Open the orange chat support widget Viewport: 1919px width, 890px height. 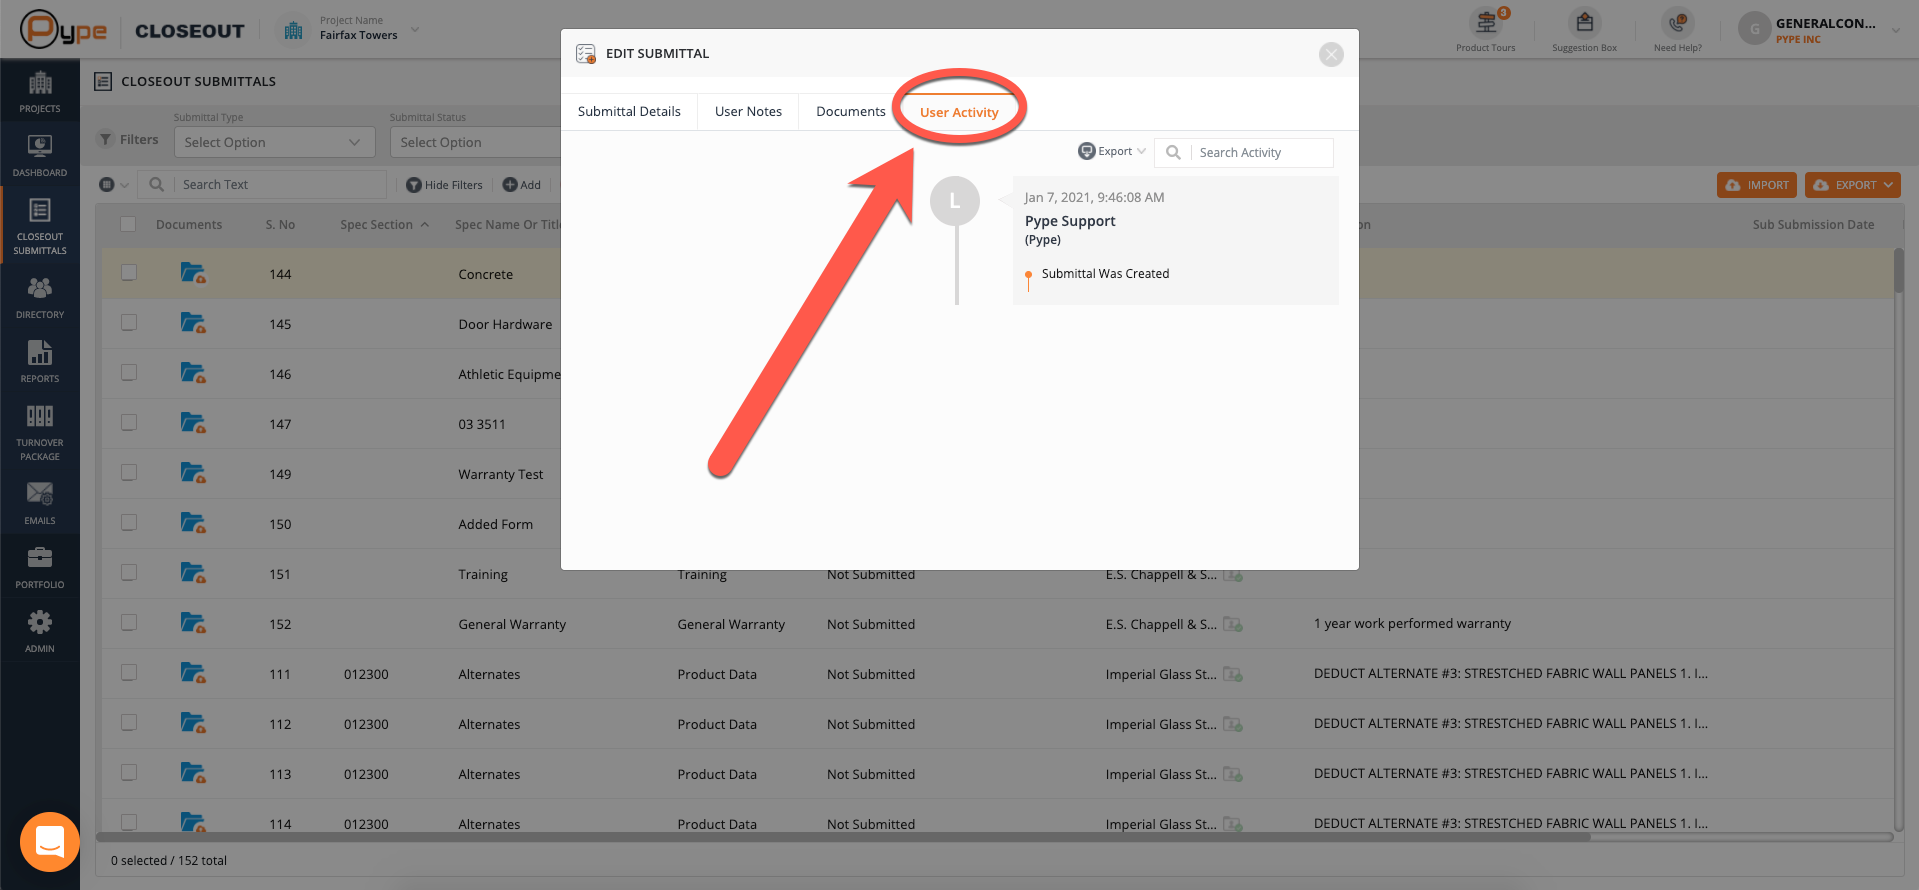50,842
